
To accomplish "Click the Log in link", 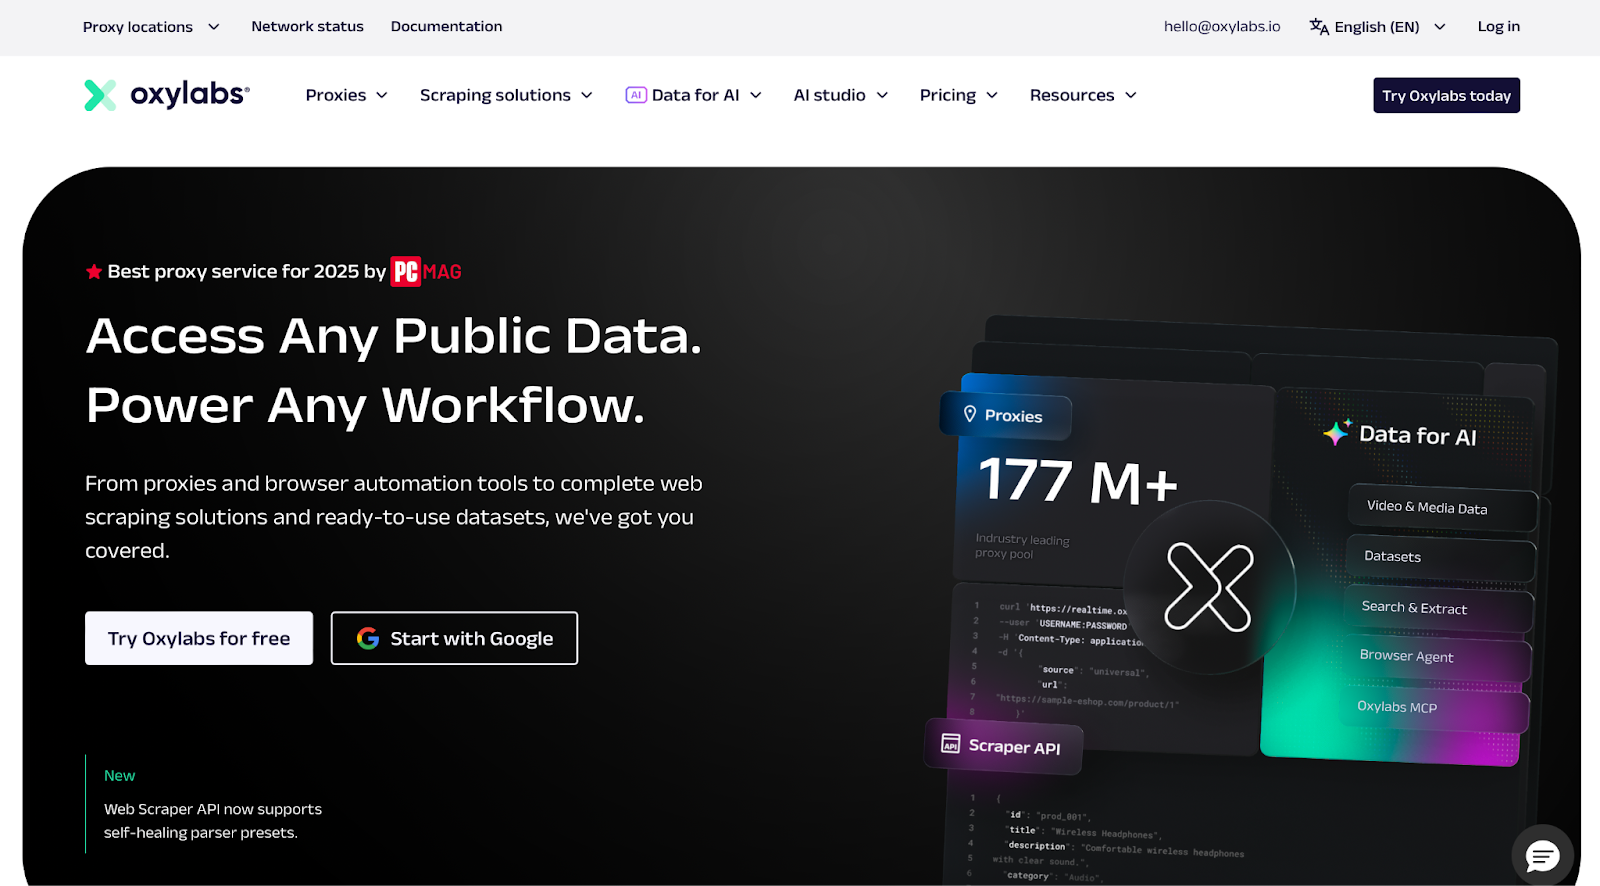I will click(1498, 27).
